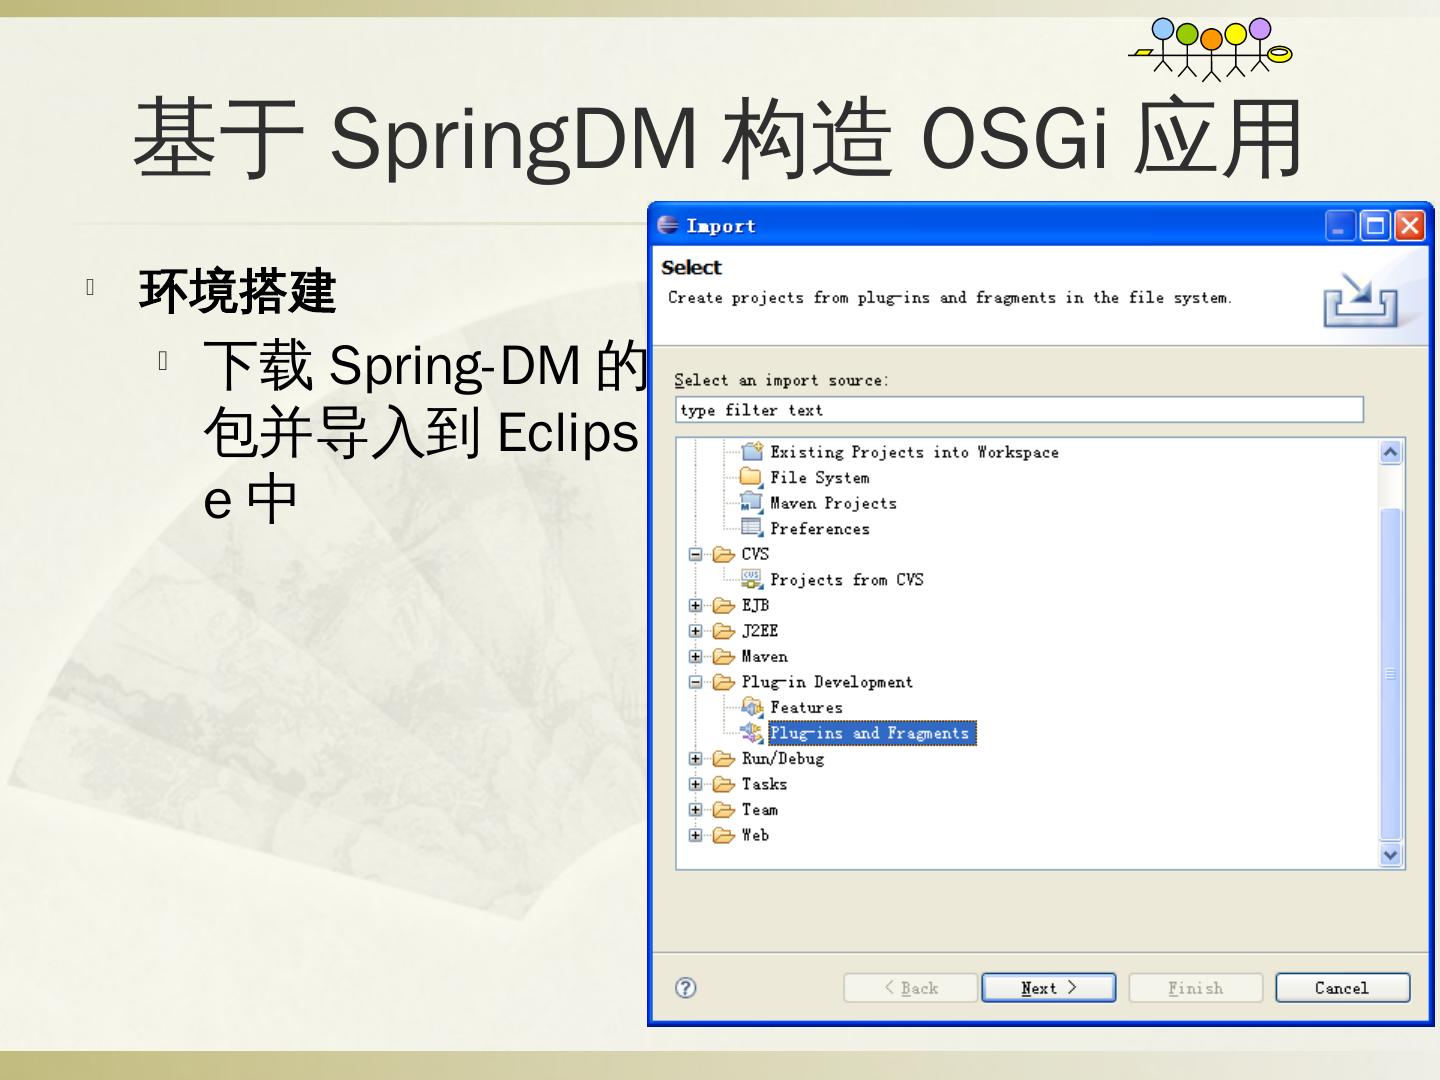Click the import list vertical scrollbar thumb
Screen dimensions: 1440x1080
[x=1391, y=674]
